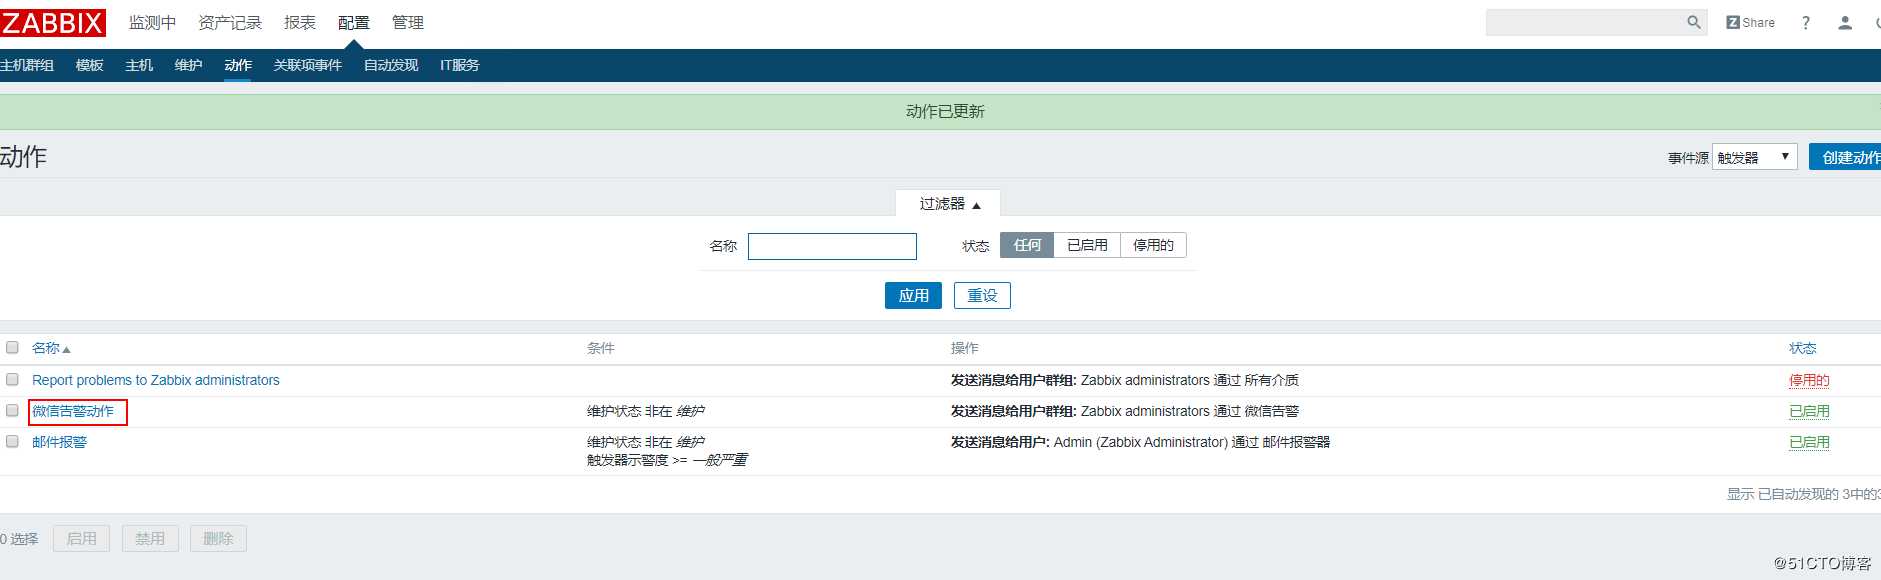This screenshot has height=580, width=1881.
Task: Go to 自动发现 submenu
Action: pos(391,65)
